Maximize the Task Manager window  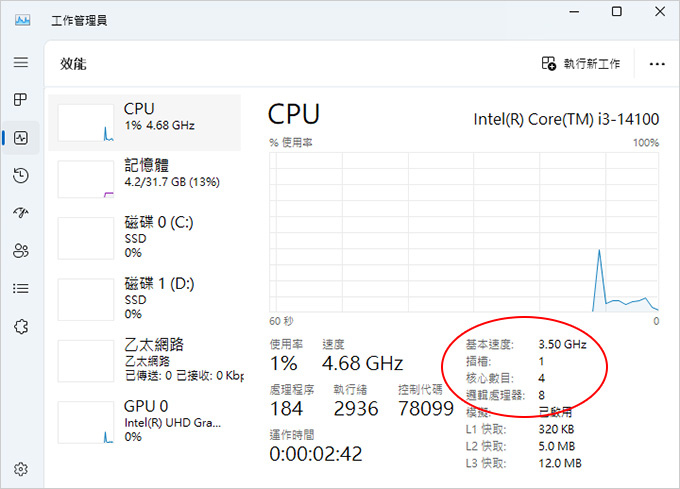[x=616, y=12]
